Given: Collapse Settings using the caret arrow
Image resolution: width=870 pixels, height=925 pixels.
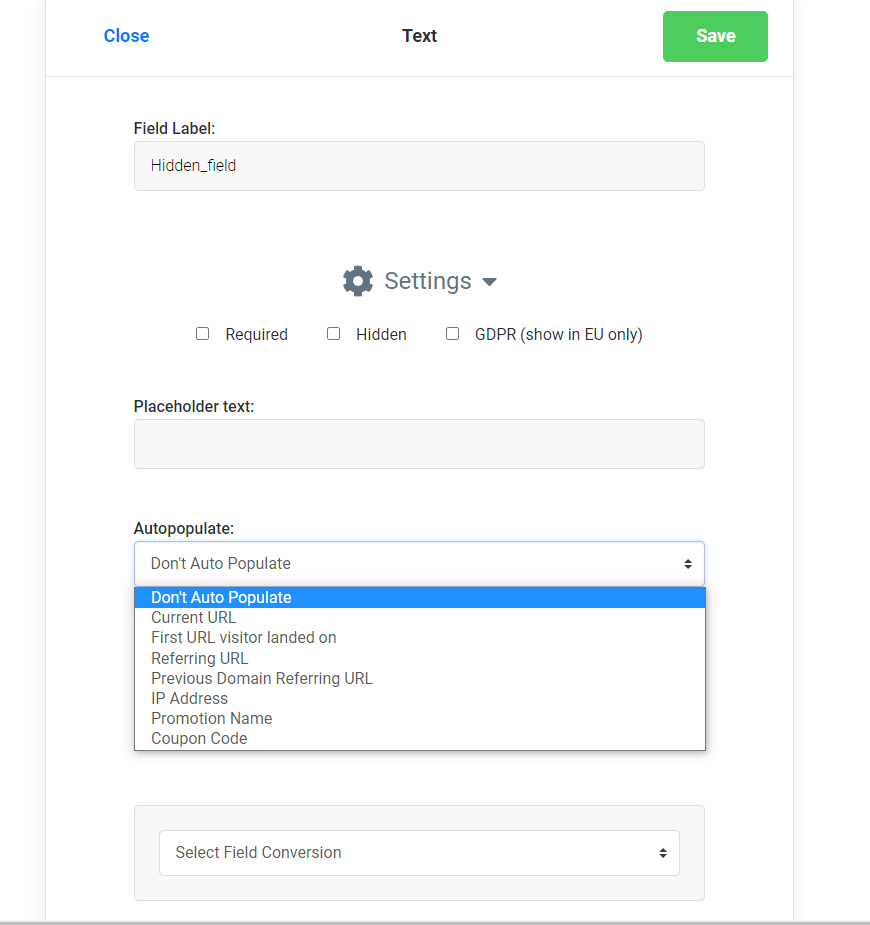Looking at the screenshot, I should click(x=489, y=282).
